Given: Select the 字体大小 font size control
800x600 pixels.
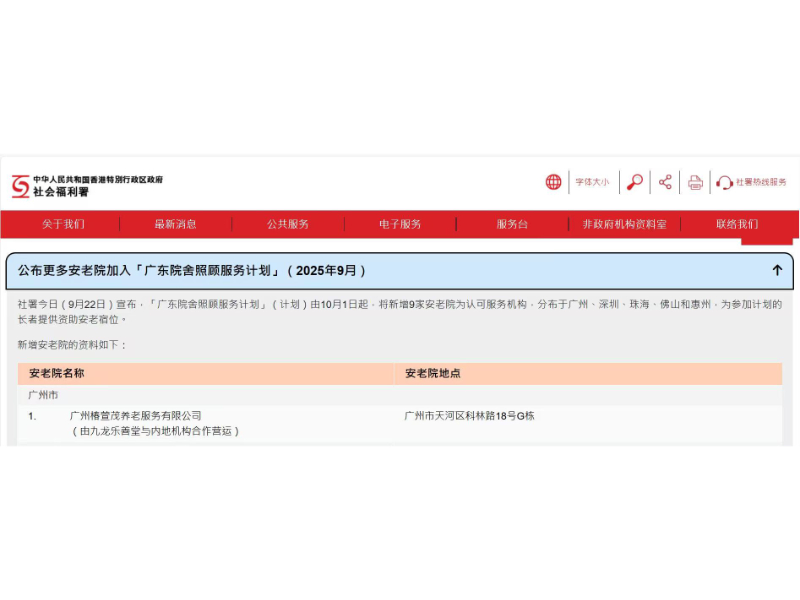Looking at the screenshot, I should 591,182.
